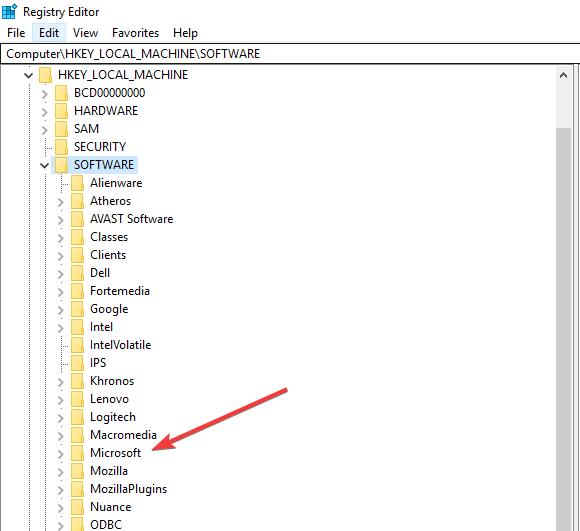
Task: Expand the Lenovo key
Action: pos(61,399)
